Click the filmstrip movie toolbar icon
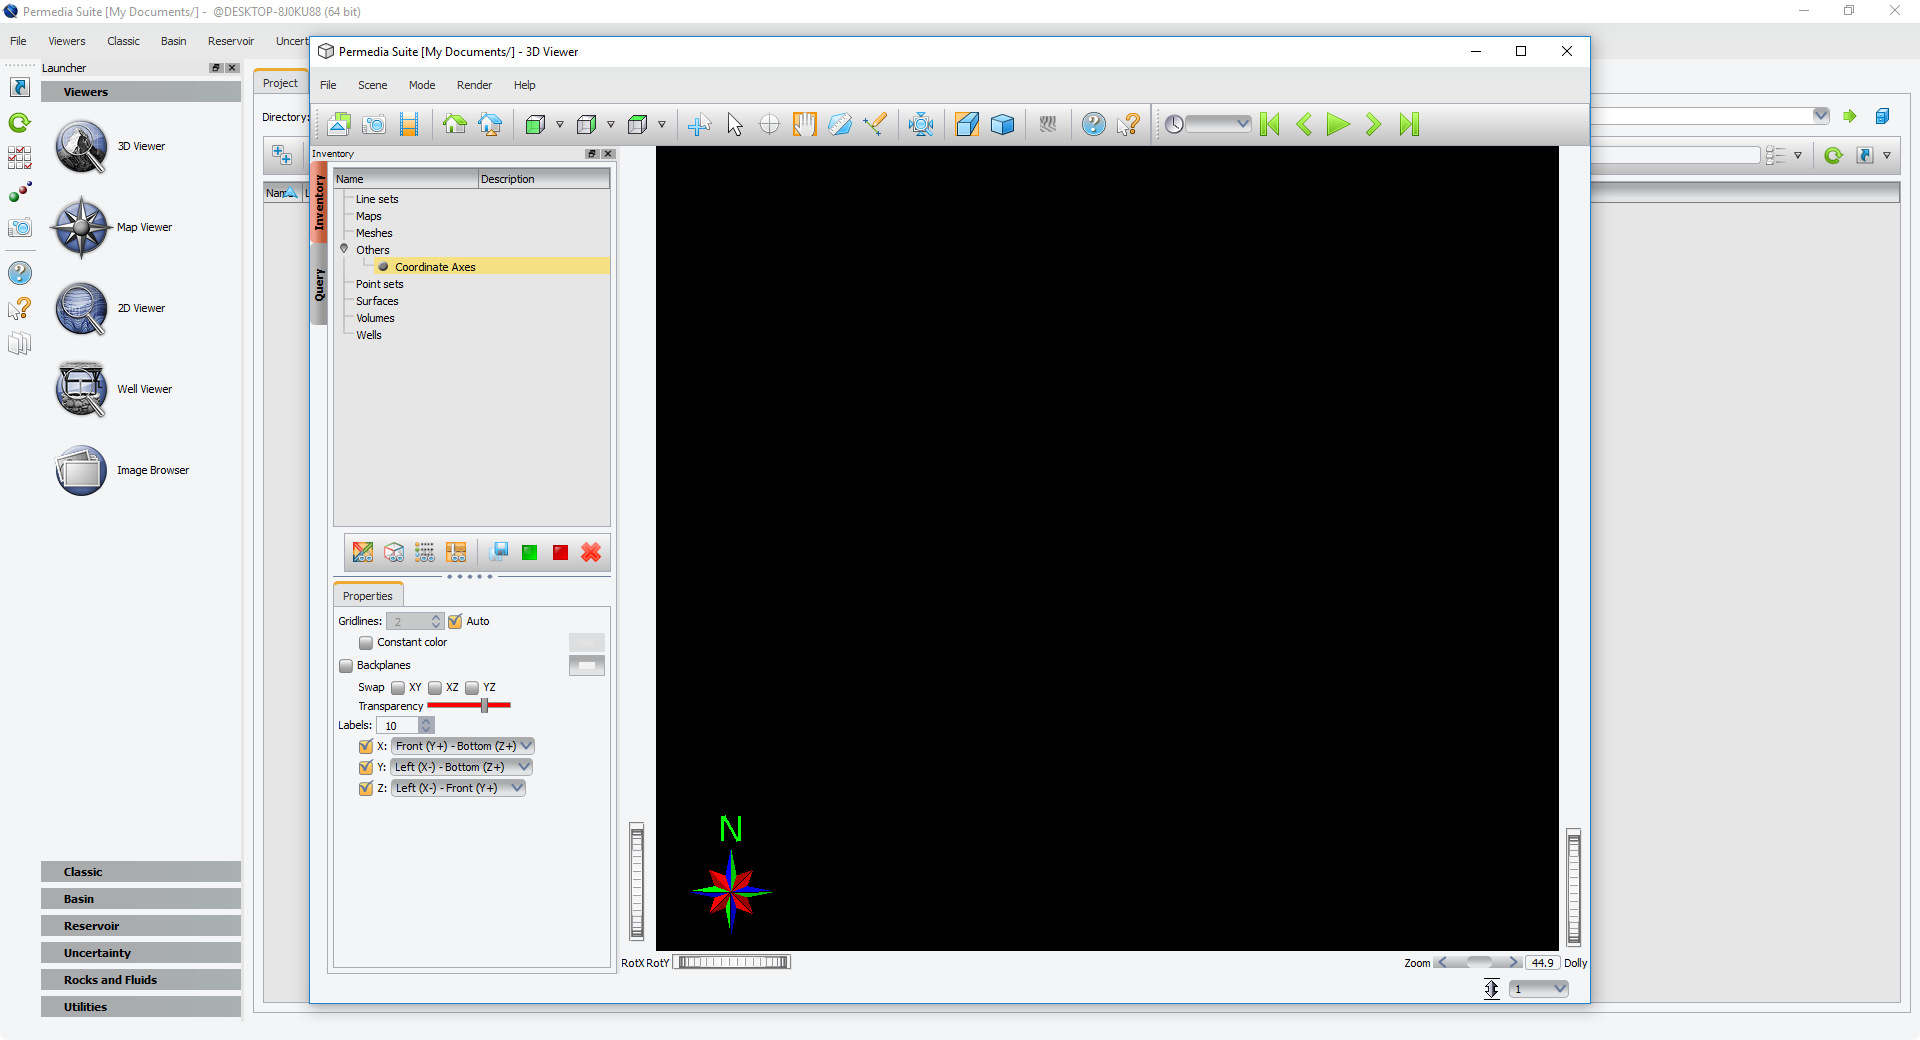This screenshot has height=1040, width=1920. 409,124
